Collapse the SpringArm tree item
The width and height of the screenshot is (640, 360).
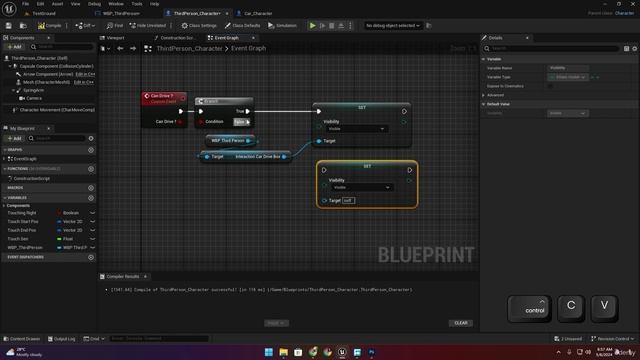pyautogui.click(x=13, y=90)
